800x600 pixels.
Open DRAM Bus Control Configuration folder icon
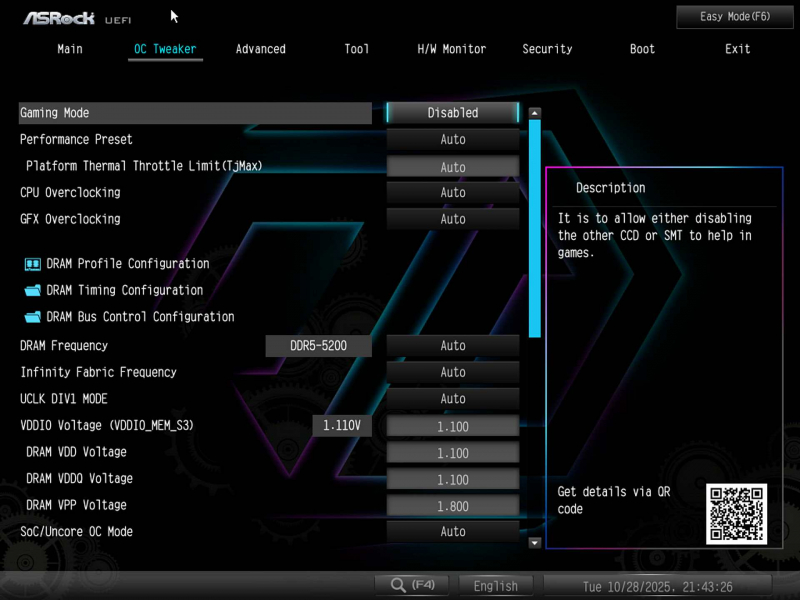coord(32,317)
